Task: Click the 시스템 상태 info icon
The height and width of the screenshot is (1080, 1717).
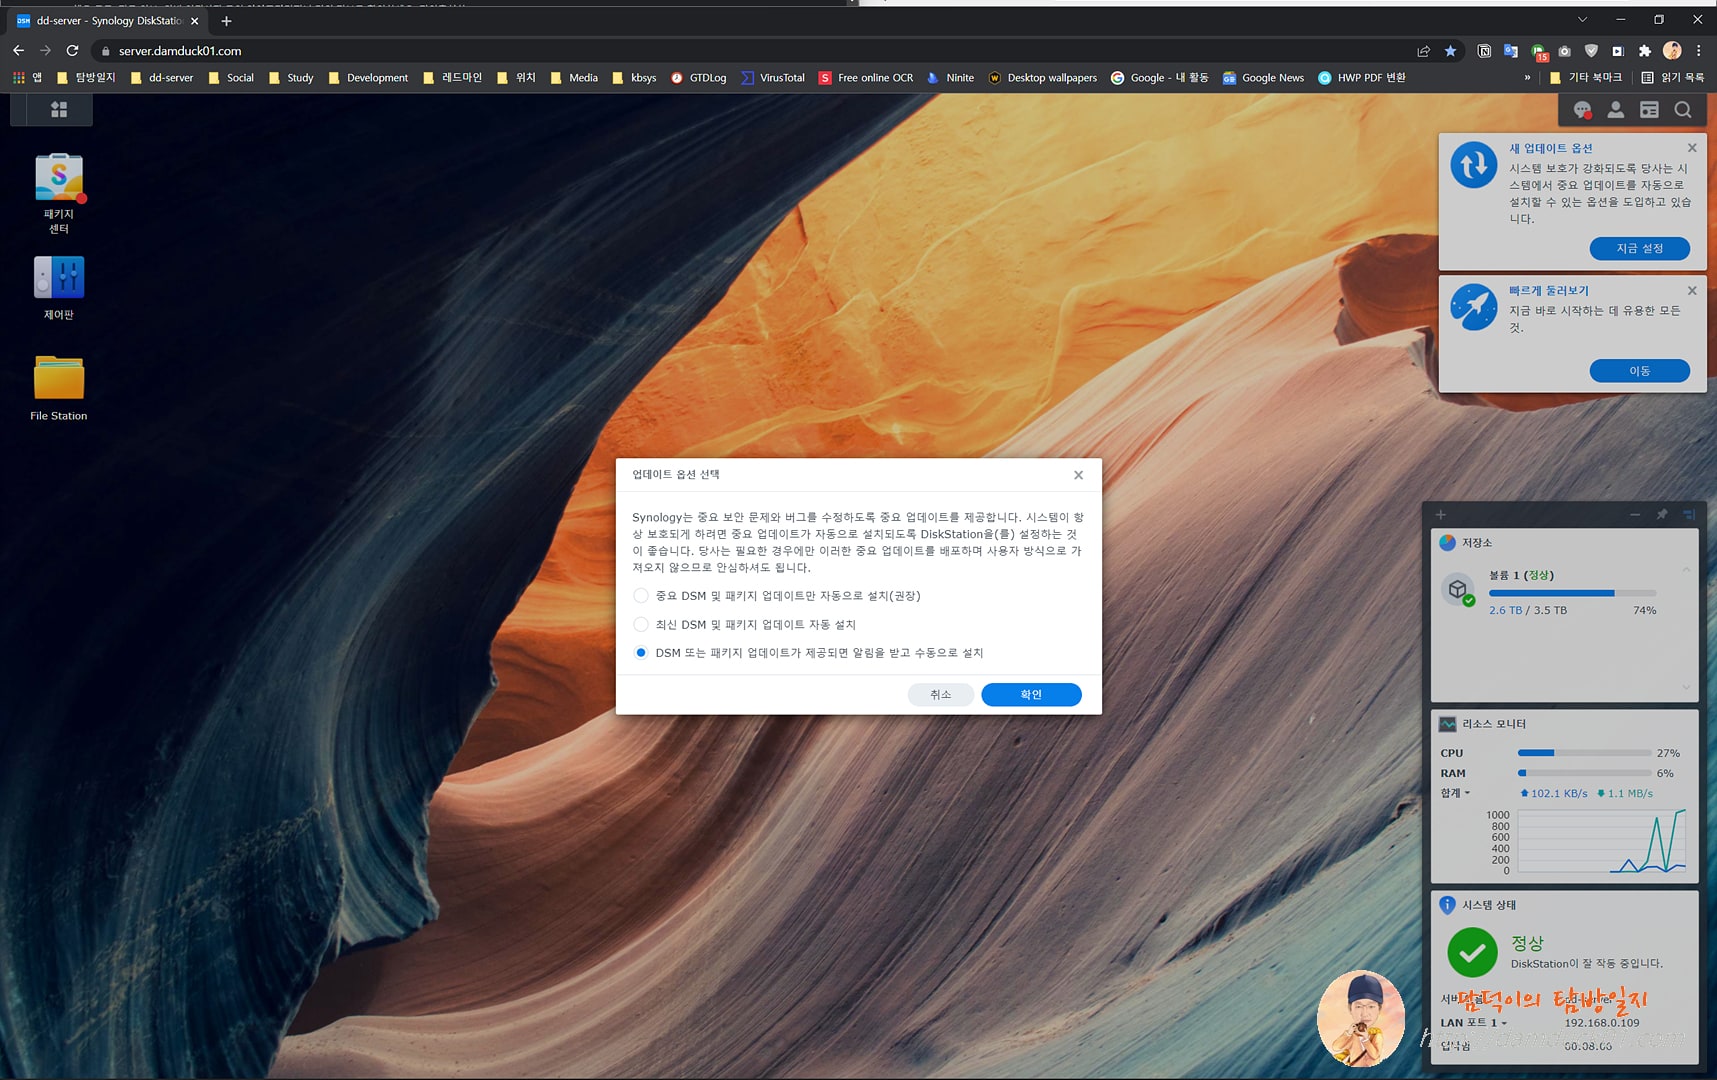Action: tap(1447, 905)
